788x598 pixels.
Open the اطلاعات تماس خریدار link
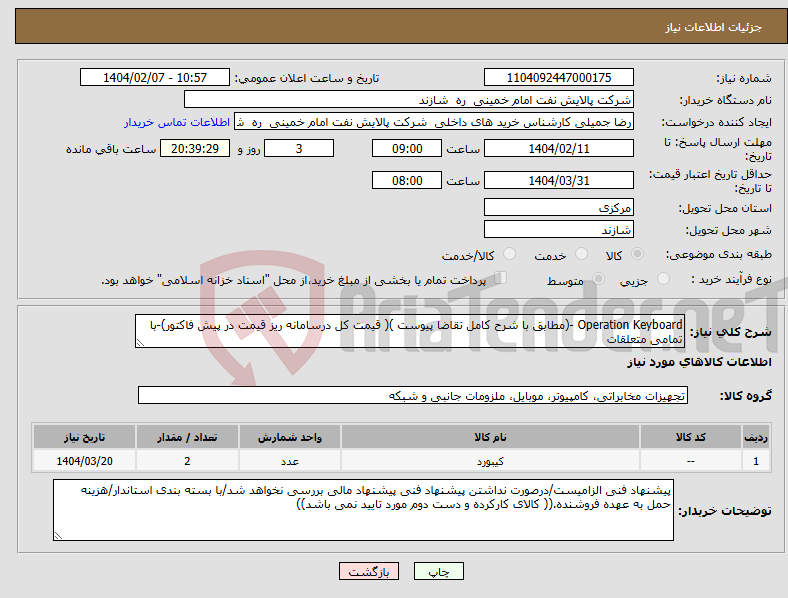pyautogui.click(x=177, y=123)
